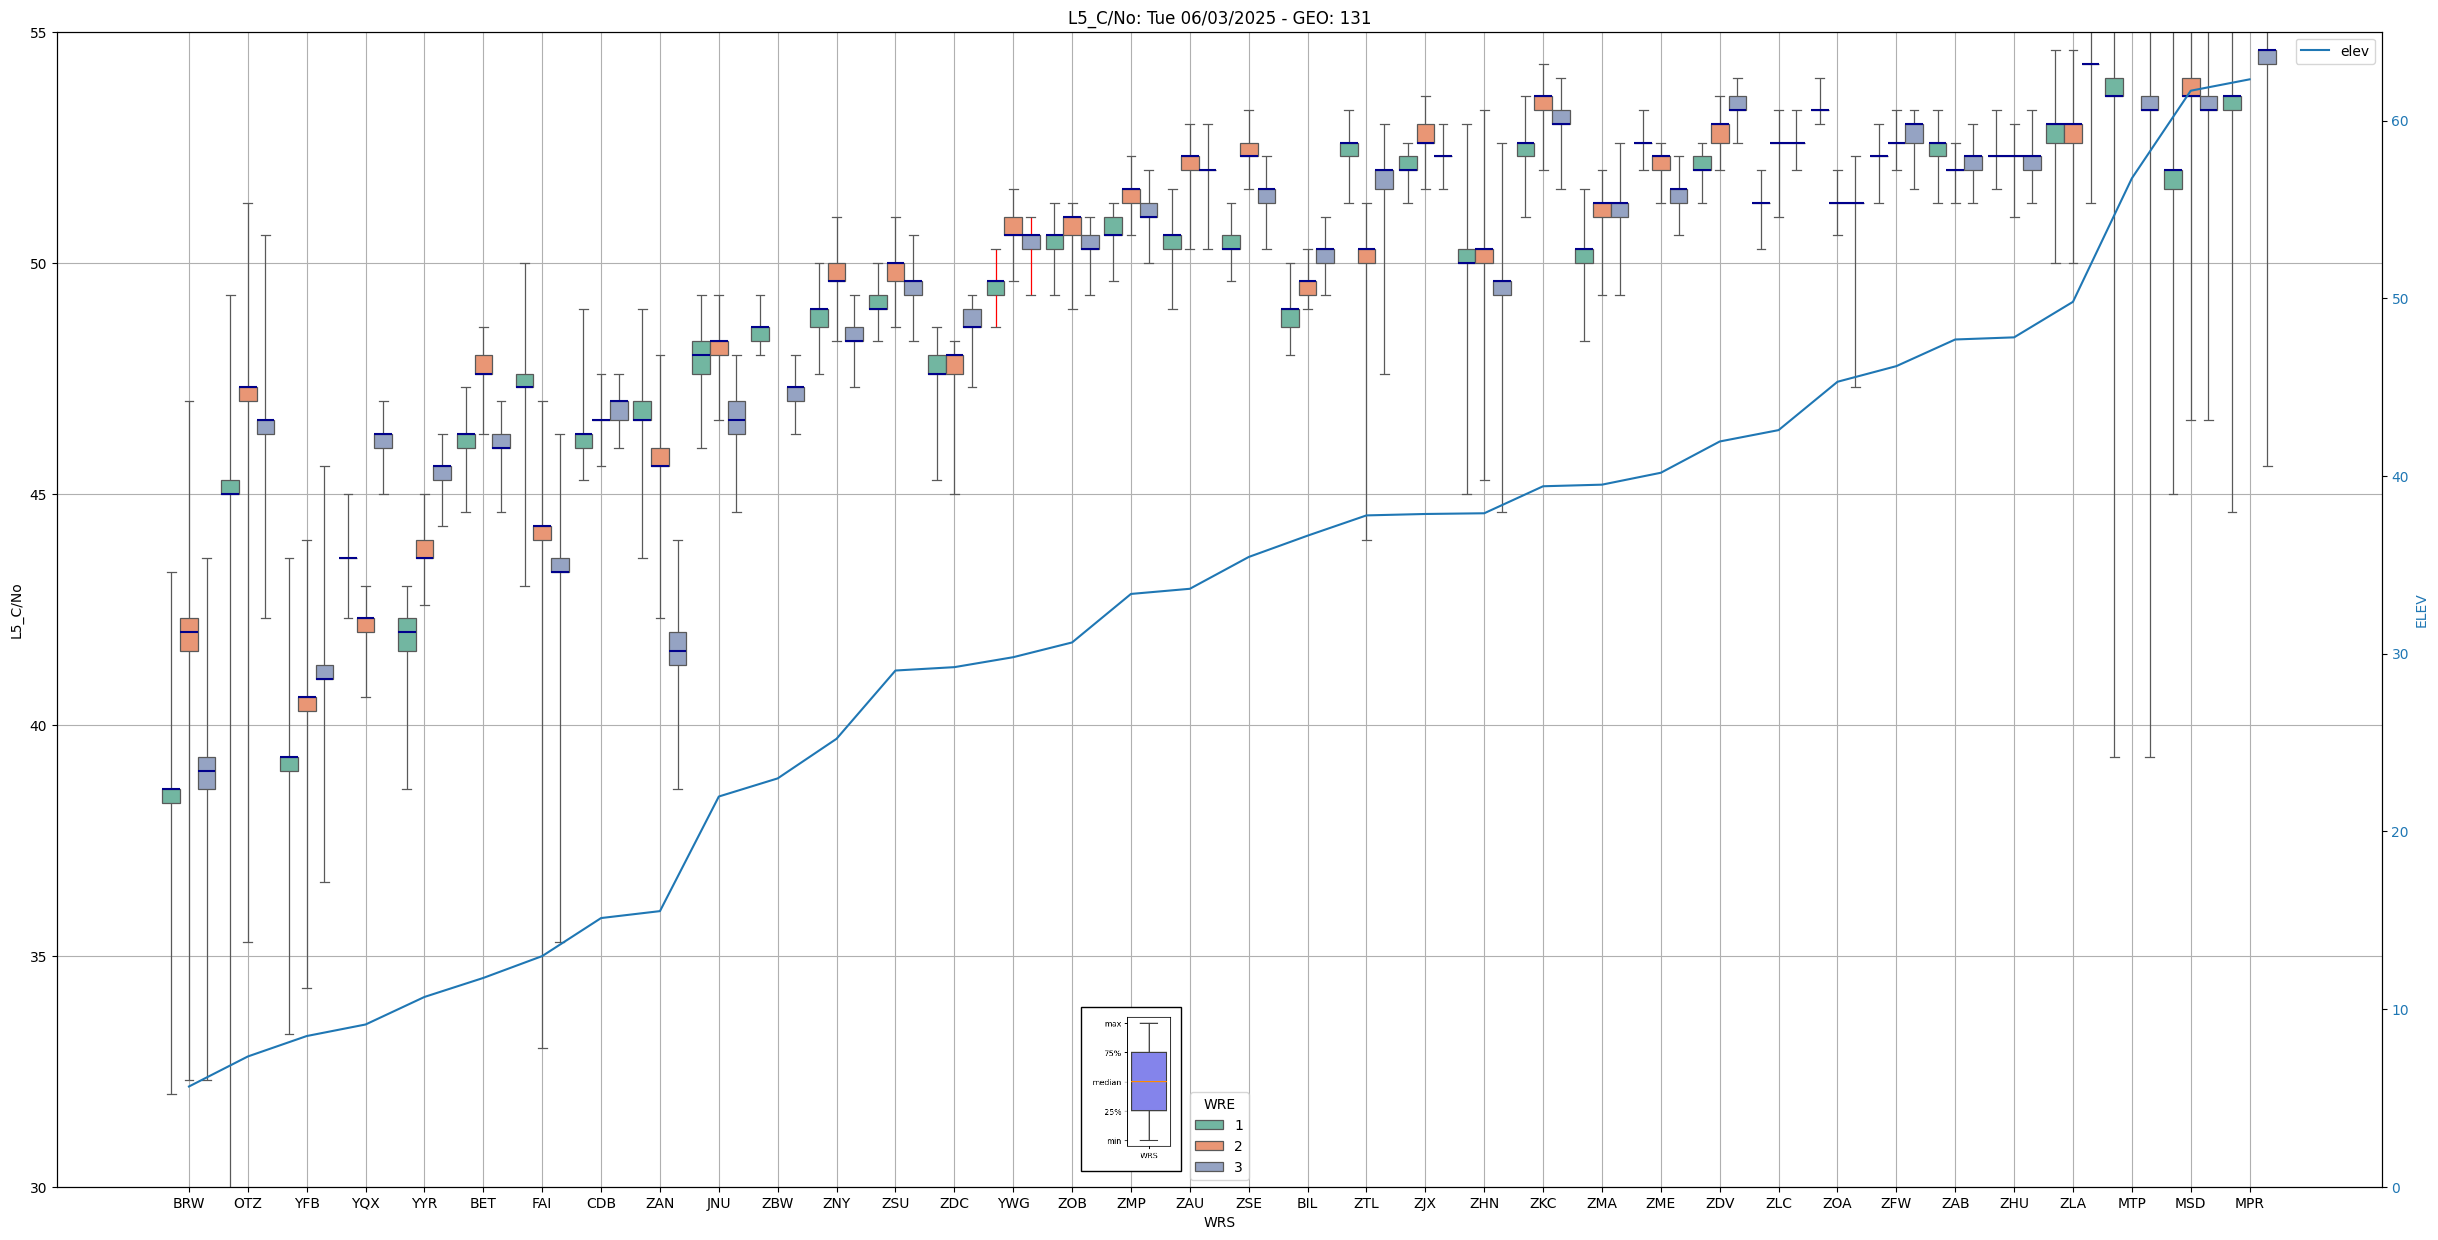Click the BRW station tick label
The image size is (2438, 1240).
click(188, 1203)
